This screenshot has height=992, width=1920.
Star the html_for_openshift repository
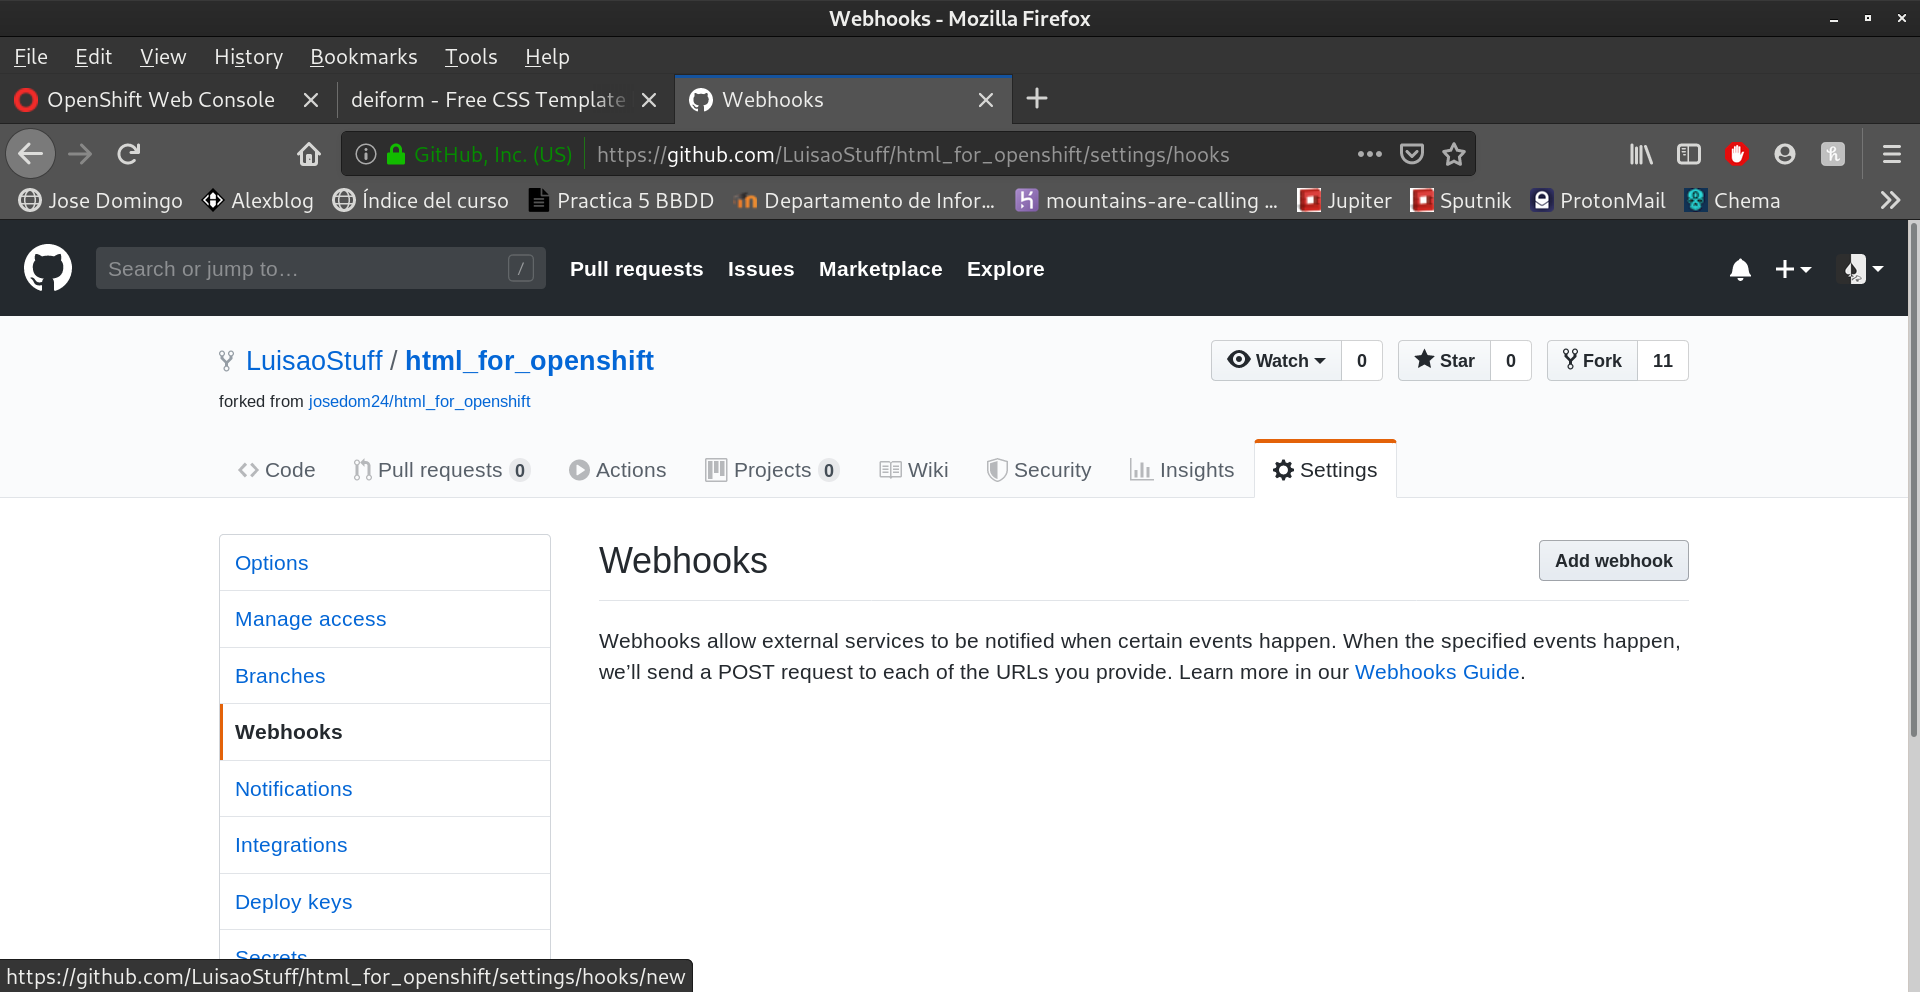[x=1445, y=361]
